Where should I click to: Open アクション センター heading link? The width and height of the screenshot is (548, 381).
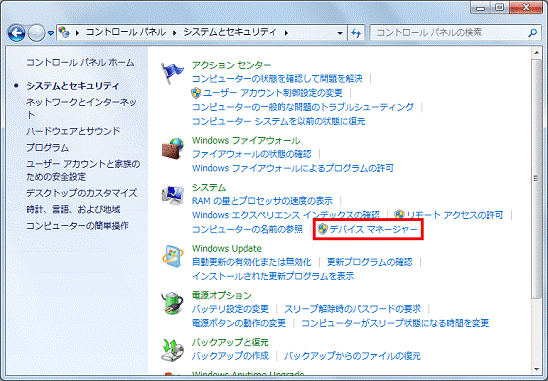click(231, 65)
